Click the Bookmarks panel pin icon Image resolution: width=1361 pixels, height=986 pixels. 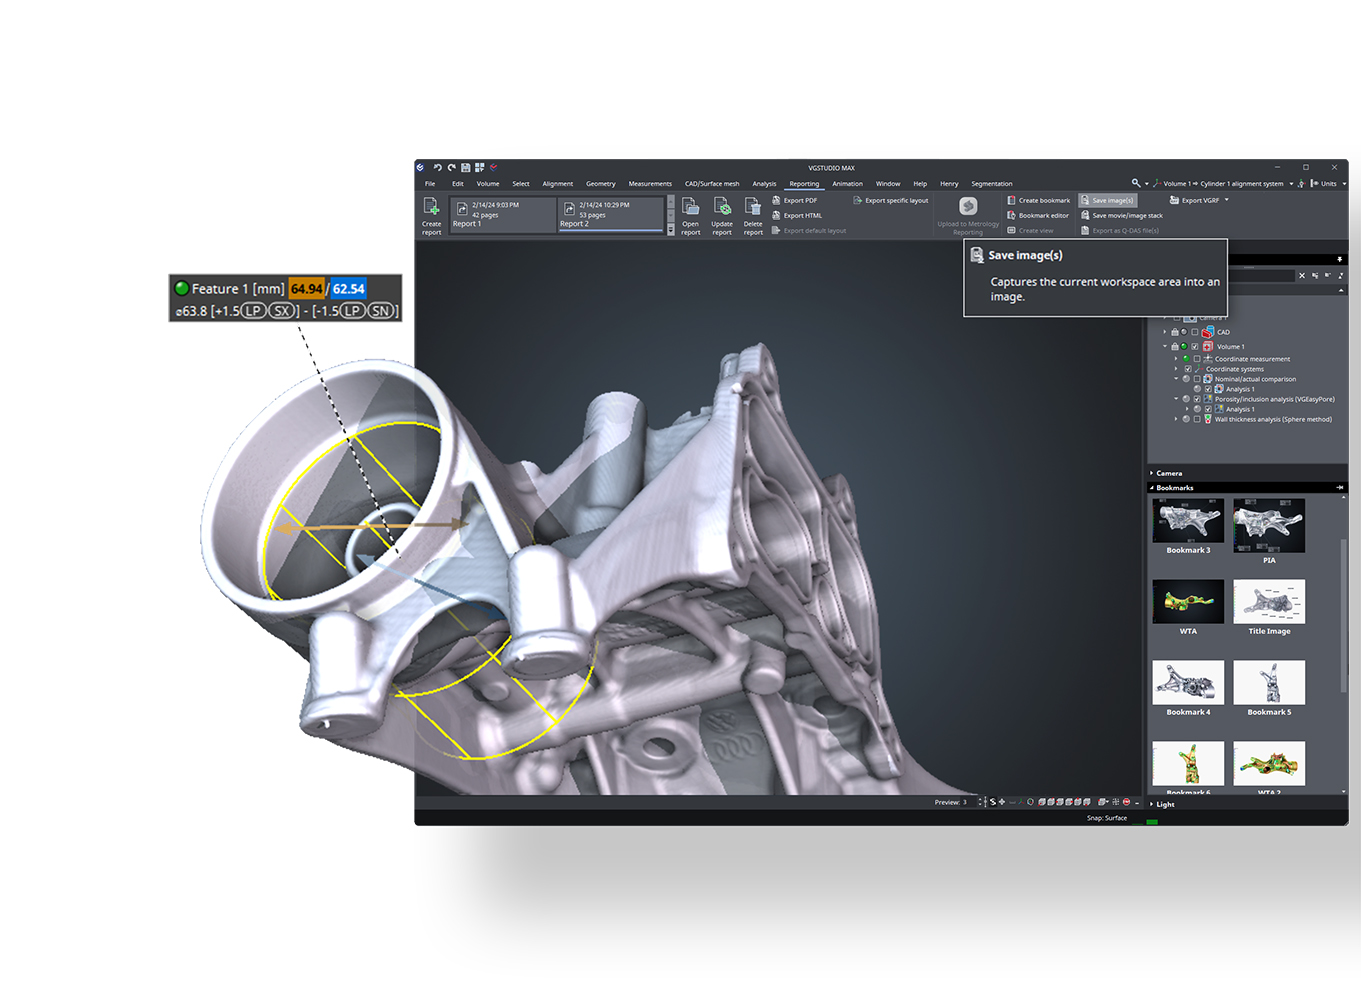[1340, 488]
